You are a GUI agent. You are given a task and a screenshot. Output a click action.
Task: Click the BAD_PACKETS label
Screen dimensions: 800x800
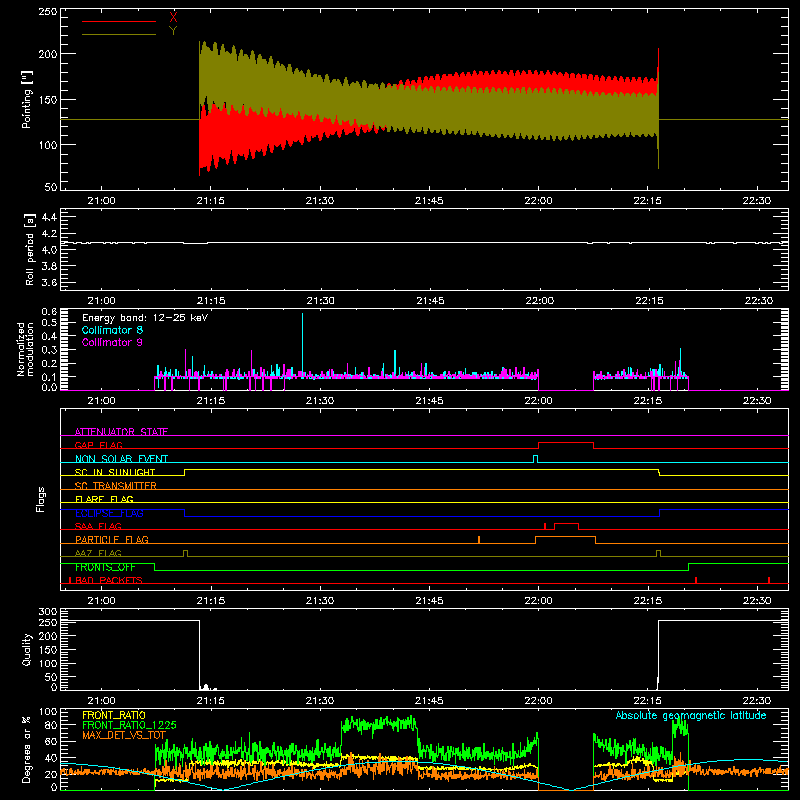tap(109, 580)
